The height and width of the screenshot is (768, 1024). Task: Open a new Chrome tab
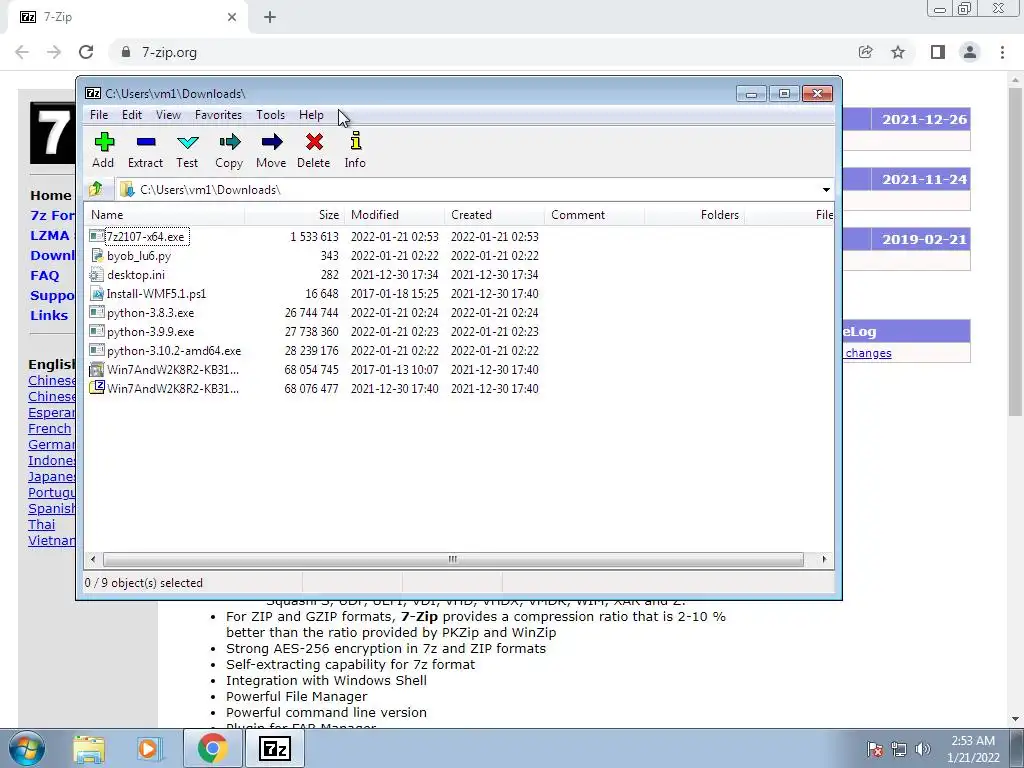(270, 17)
